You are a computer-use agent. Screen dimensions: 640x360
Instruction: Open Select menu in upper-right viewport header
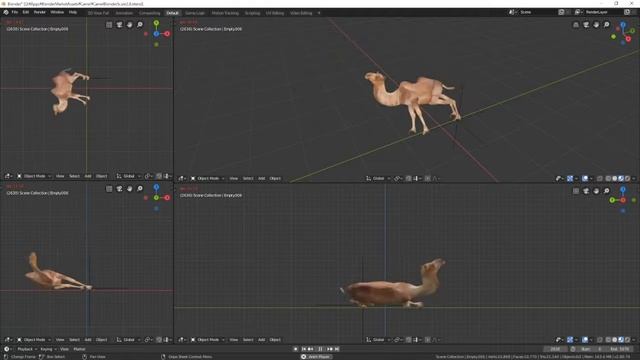(x=248, y=178)
